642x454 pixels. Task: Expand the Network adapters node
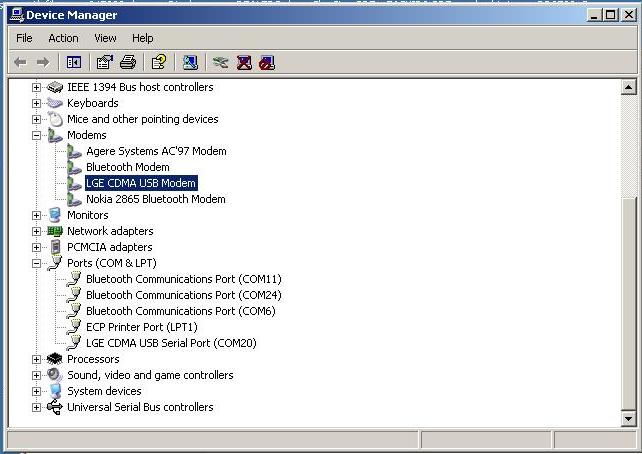pyautogui.click(x=37, y=231)
